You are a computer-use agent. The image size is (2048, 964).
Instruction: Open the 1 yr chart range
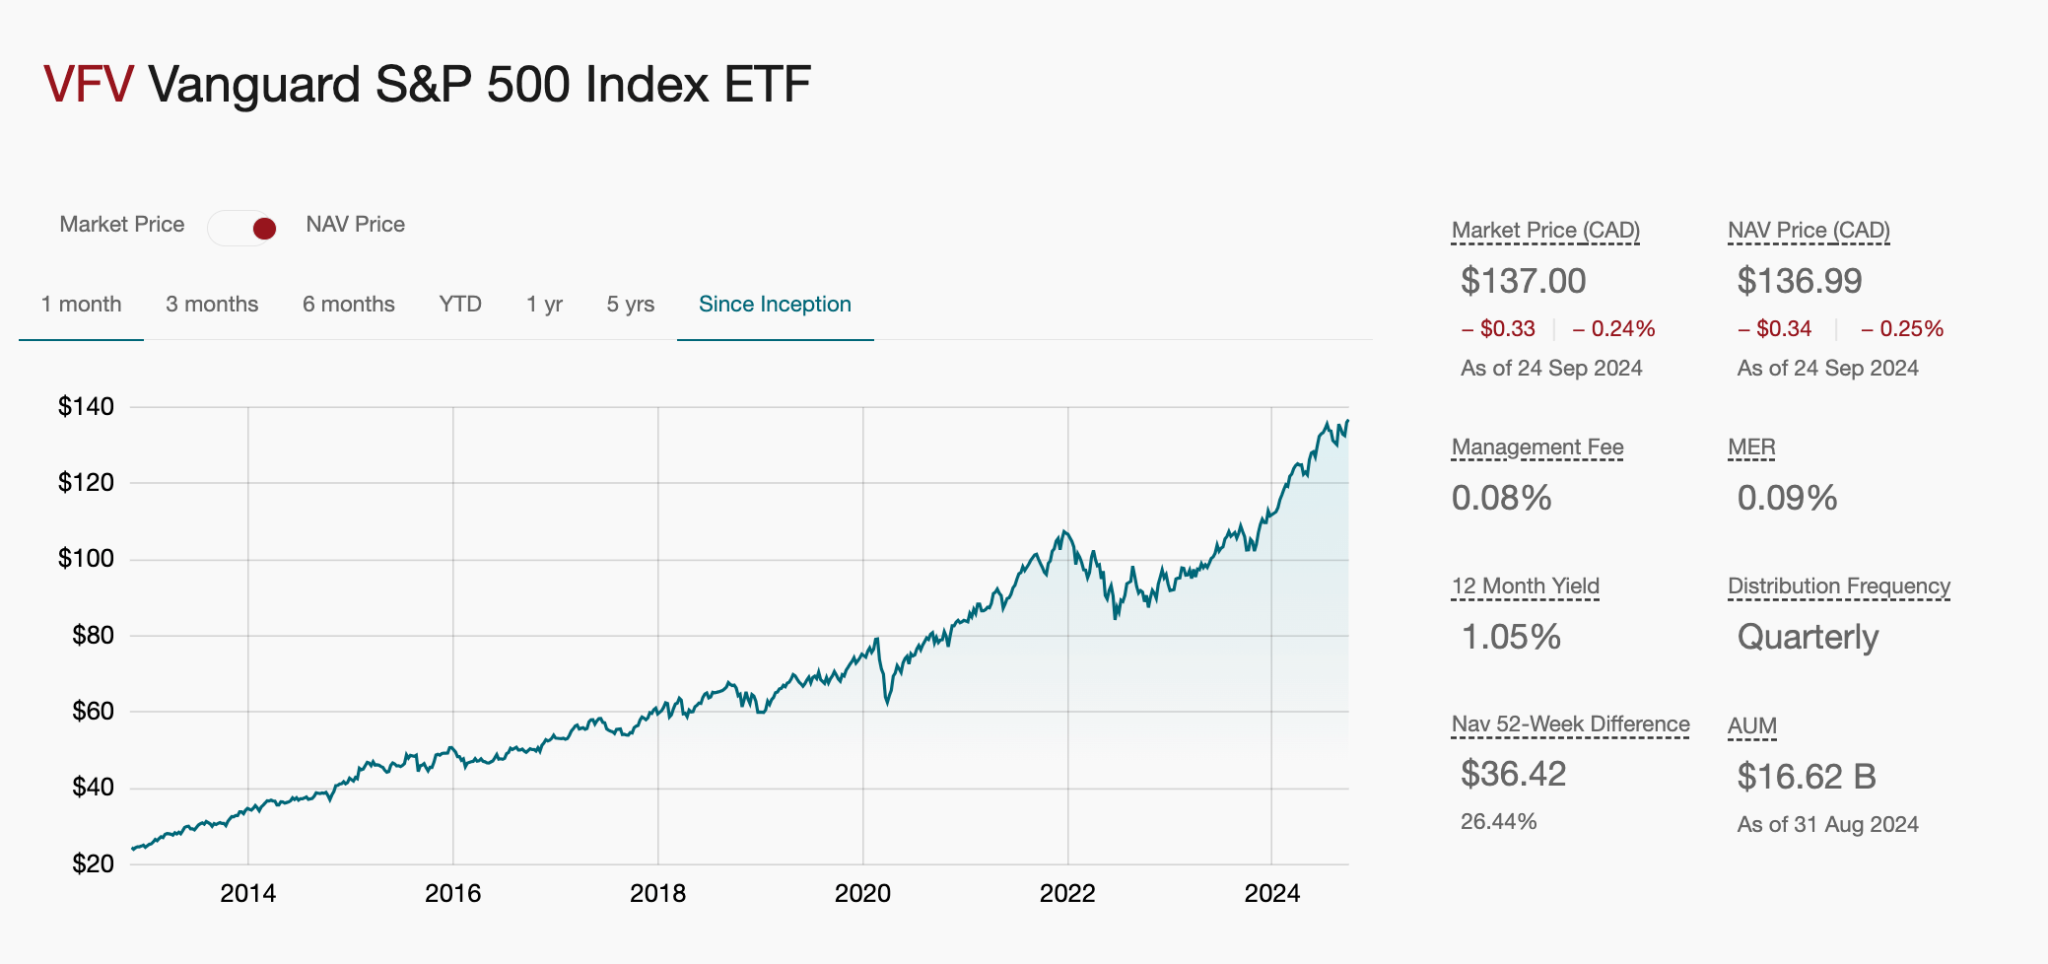(544, 304)
